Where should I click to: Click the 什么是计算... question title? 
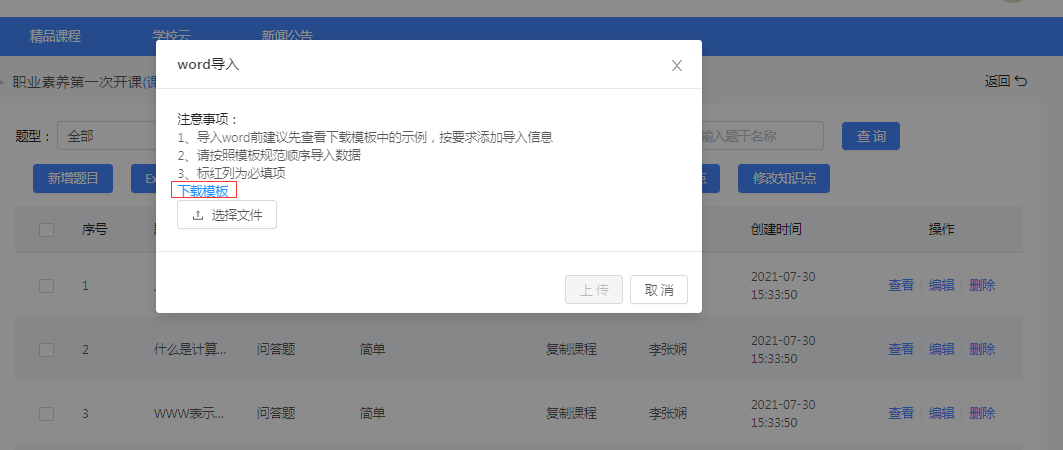click(x=190, y=350)
